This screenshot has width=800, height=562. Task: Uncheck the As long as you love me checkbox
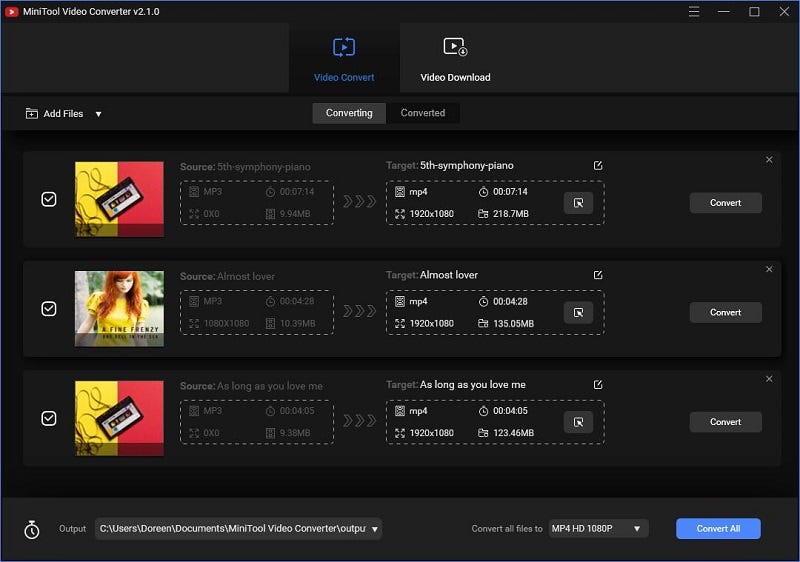tap(49, 418)
